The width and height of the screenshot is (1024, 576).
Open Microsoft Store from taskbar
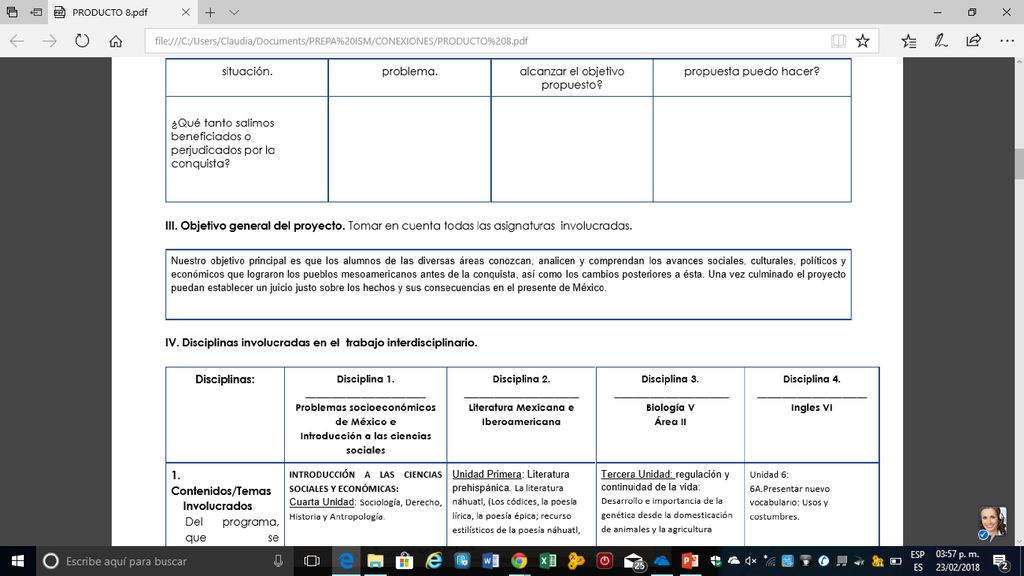click(x=404, y=561)
